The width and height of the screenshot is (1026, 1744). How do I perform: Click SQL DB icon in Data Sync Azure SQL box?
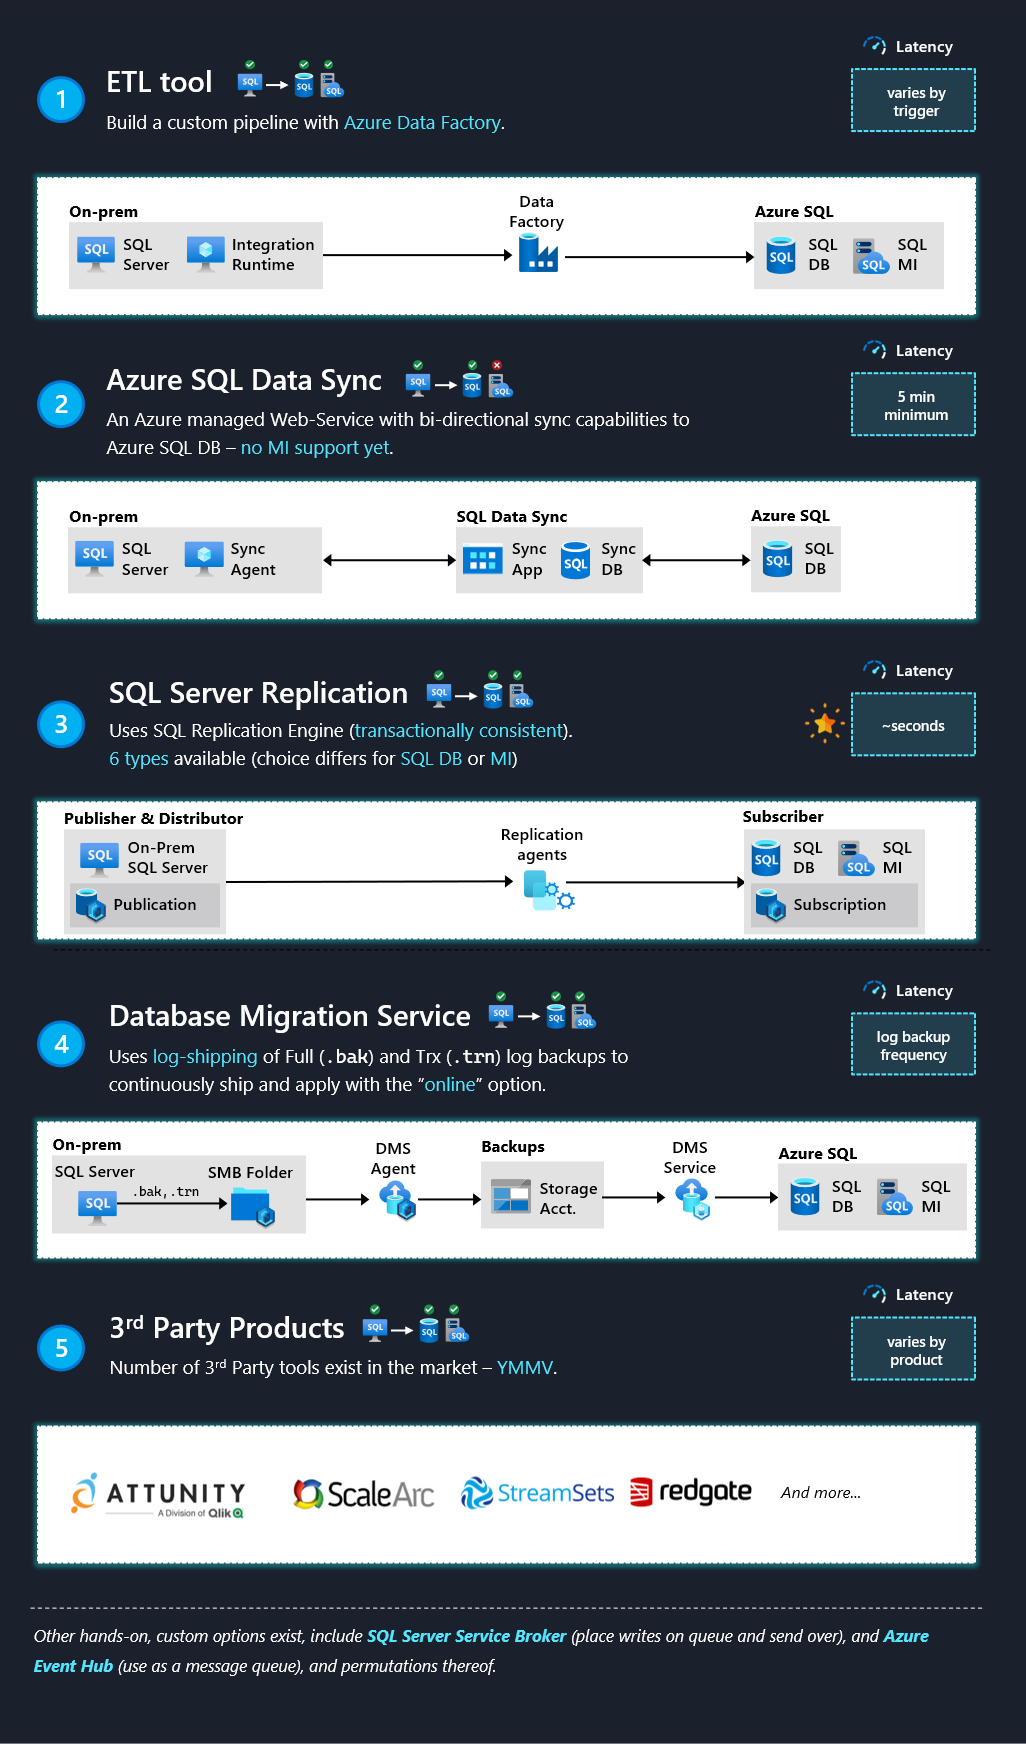[778, 560]
